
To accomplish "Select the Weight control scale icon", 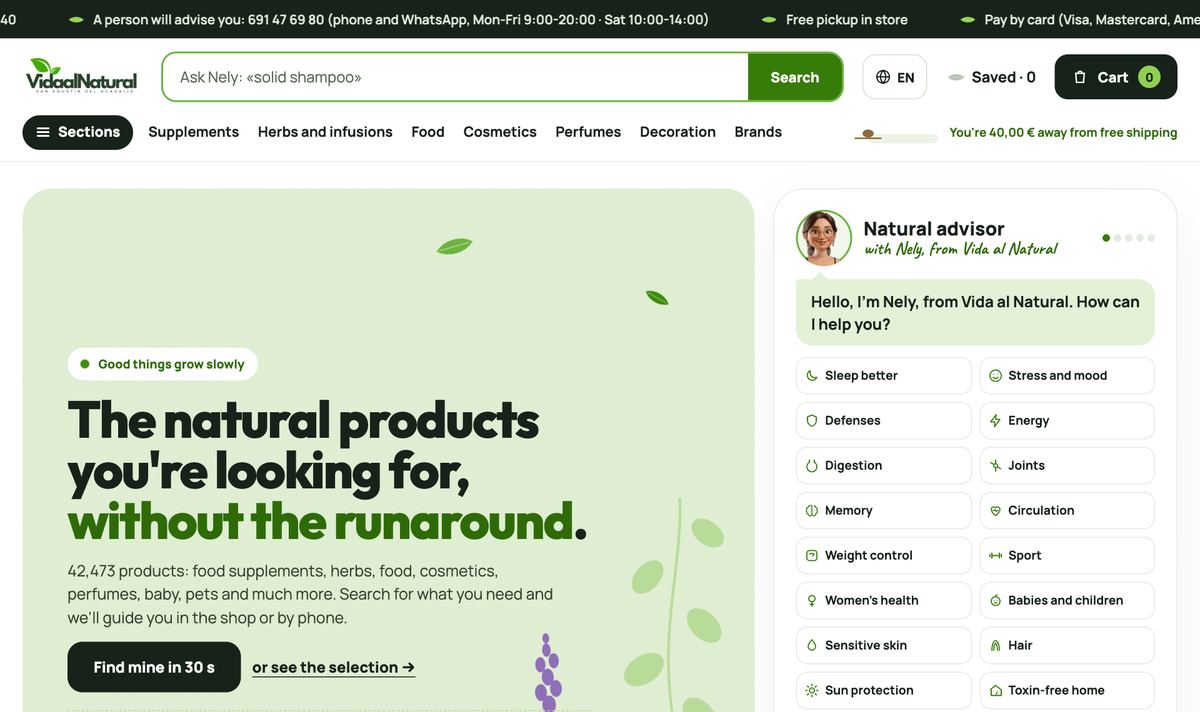I will coord(812,556).
